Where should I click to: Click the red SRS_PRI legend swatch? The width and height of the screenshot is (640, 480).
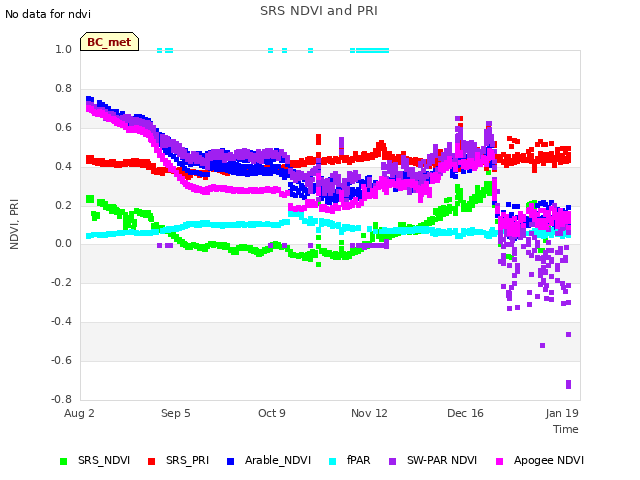click(x=151, y=461)
